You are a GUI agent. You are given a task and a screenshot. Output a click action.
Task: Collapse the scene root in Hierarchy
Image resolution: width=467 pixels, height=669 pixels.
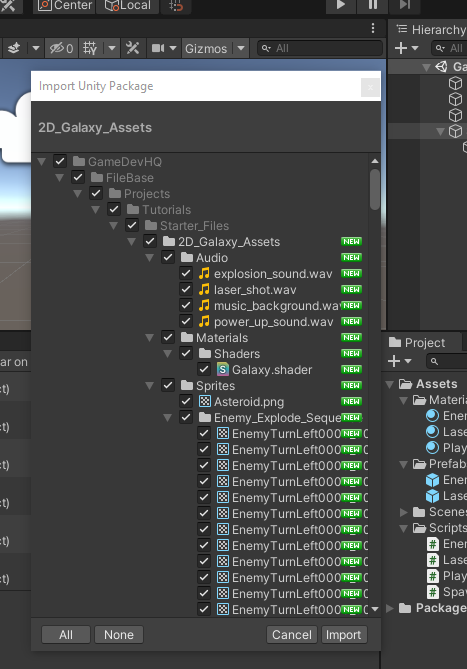tap(426, 67)
